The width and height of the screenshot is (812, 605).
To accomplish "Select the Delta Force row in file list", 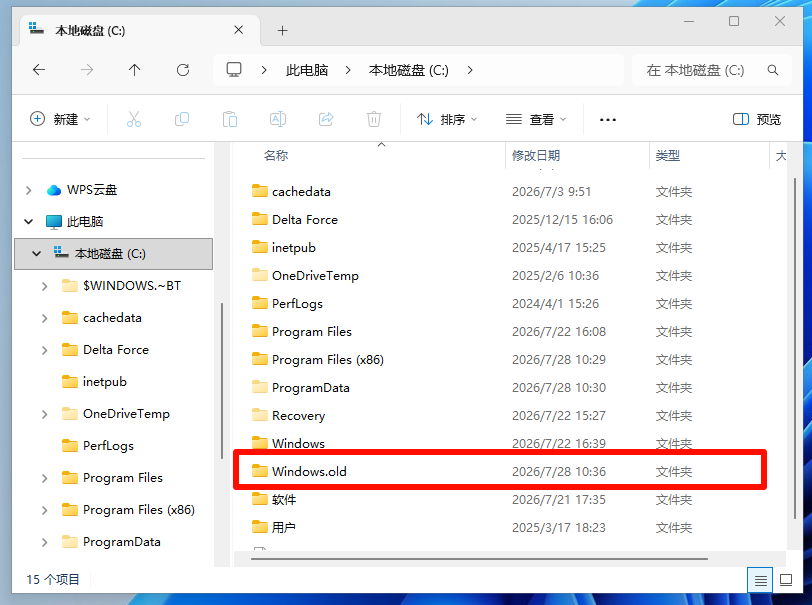I will (x=501, y=220).
